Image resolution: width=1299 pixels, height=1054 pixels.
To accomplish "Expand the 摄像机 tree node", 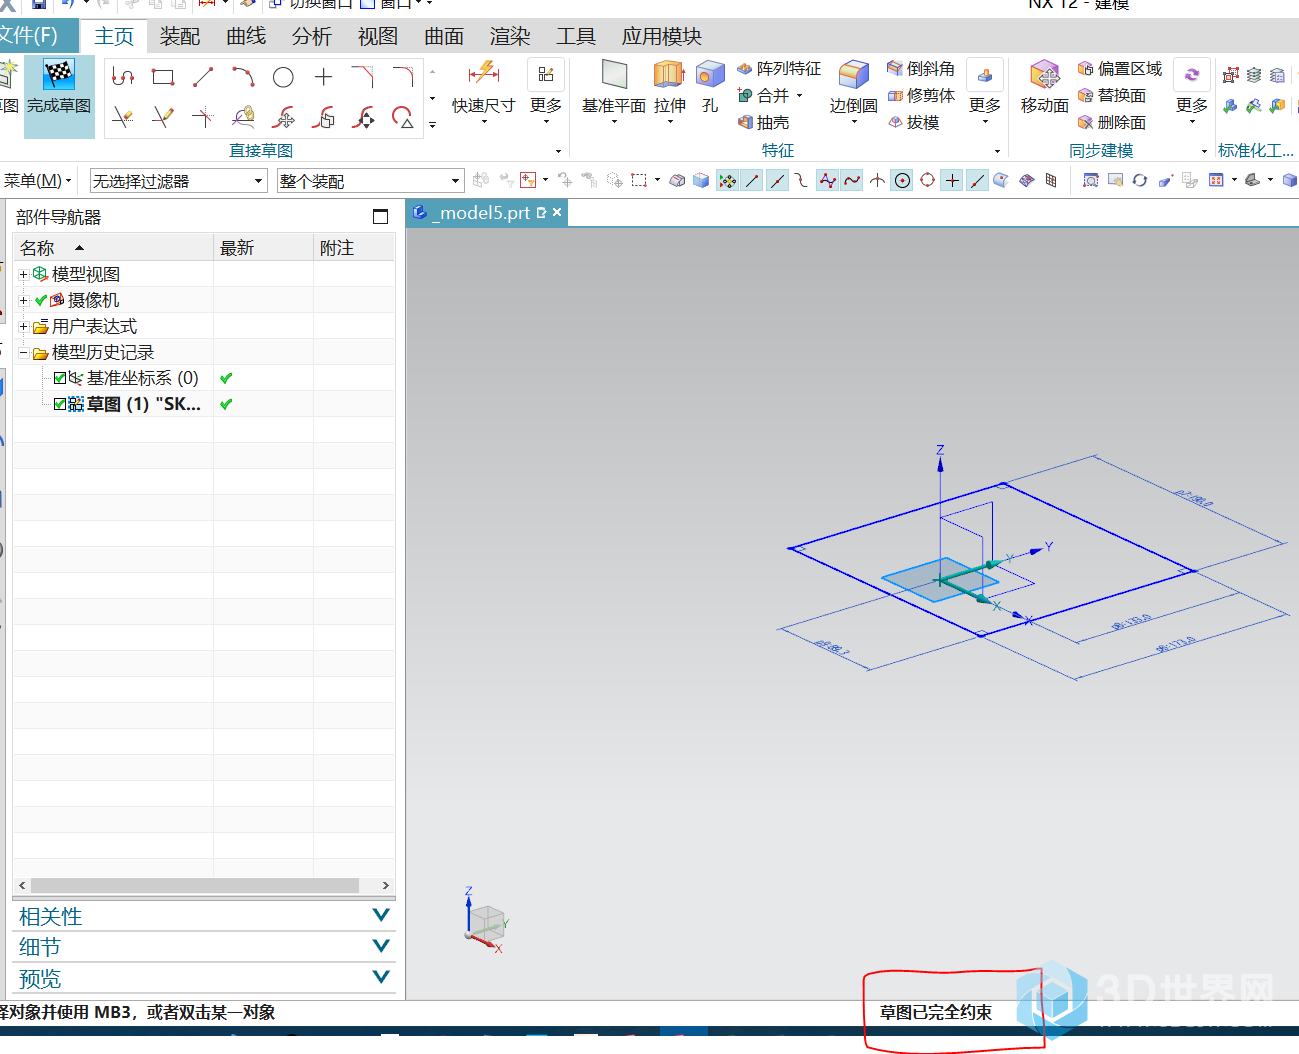I will (24, 300).
